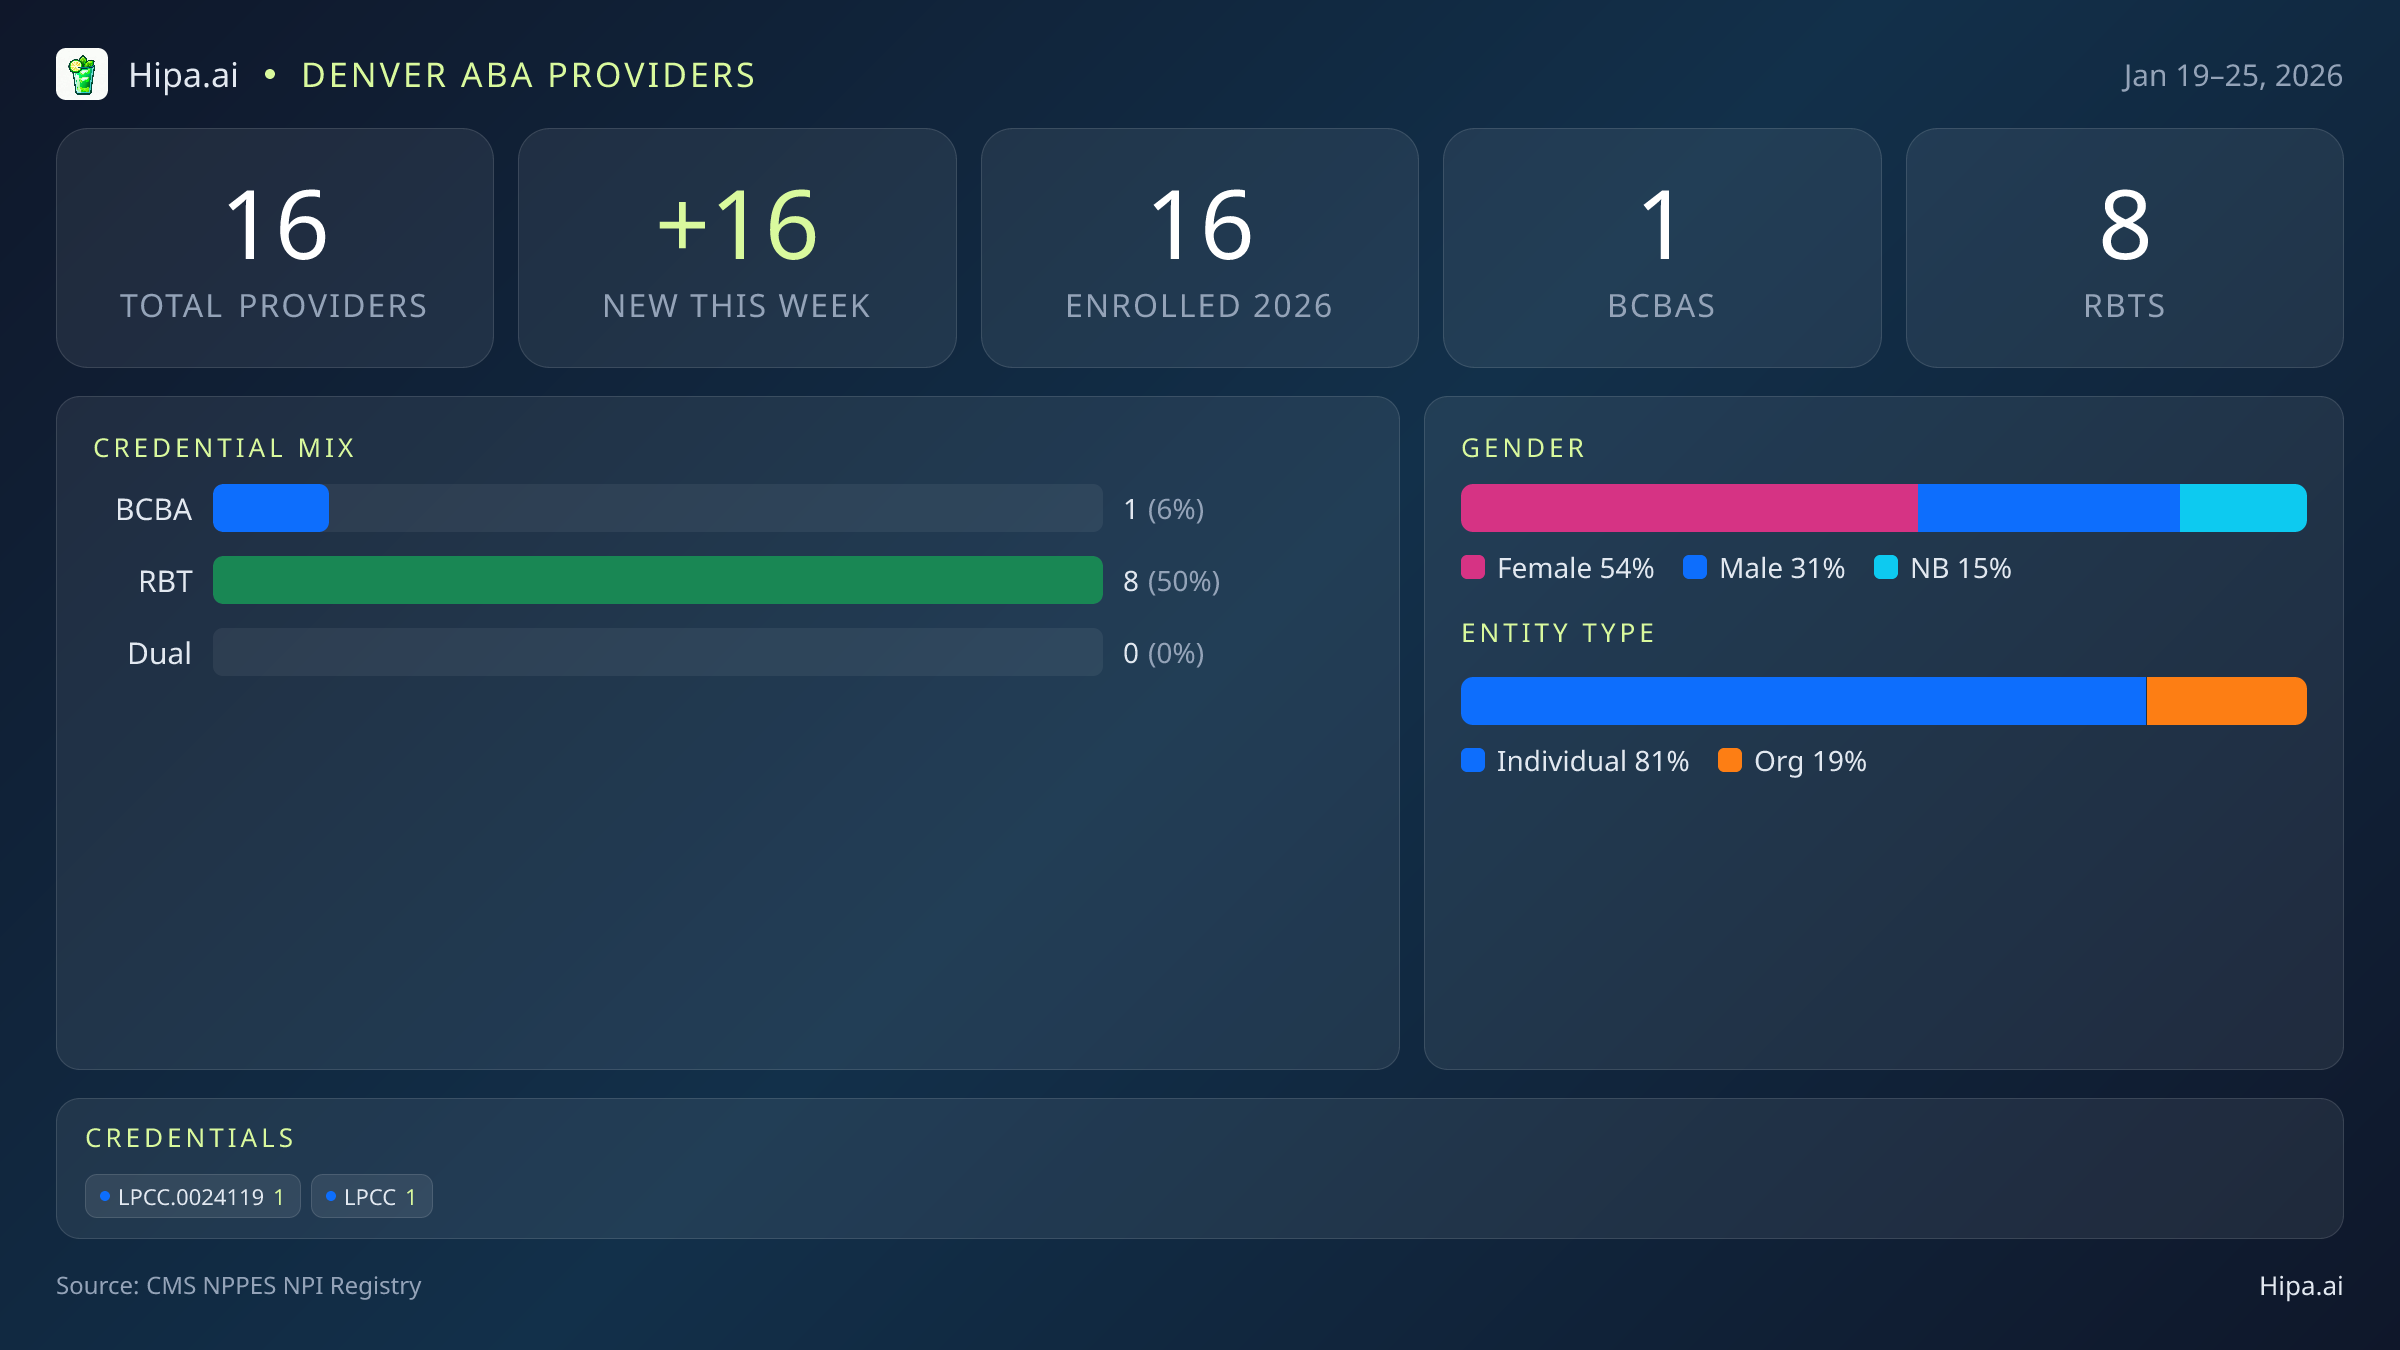The width and height of the screenshot is (2400, 1350).
Task: Click the Org orange legend swatch
Action: (1730, 761)
